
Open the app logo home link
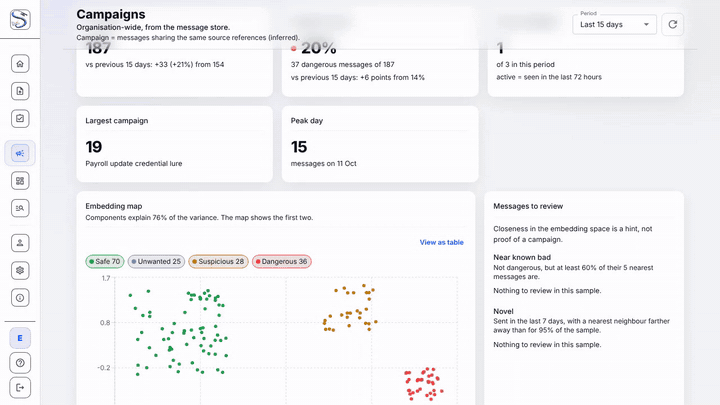20,19
